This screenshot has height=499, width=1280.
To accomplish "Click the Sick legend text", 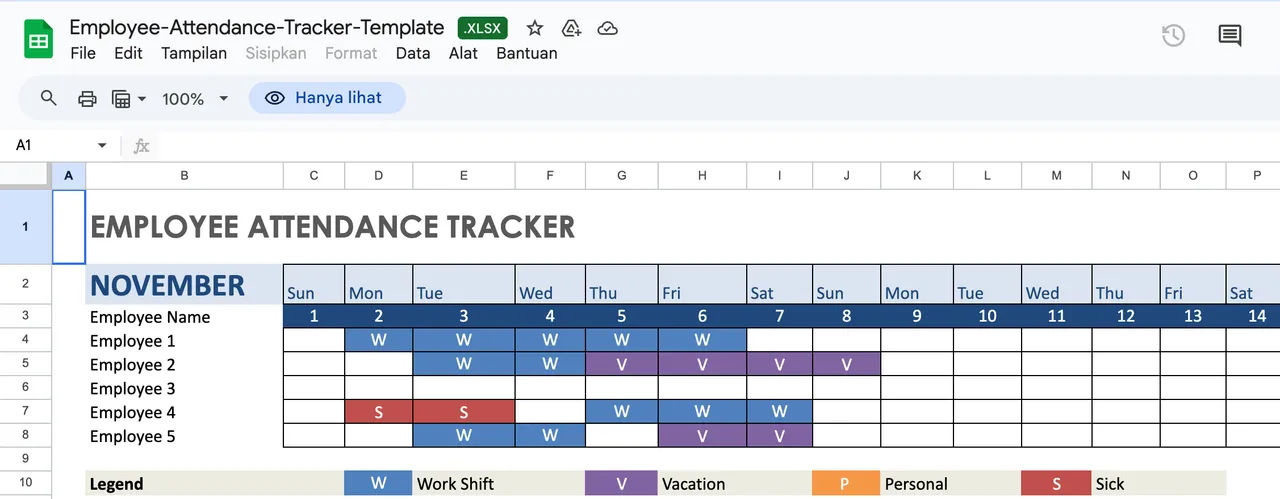I will tap(1110, 484).
